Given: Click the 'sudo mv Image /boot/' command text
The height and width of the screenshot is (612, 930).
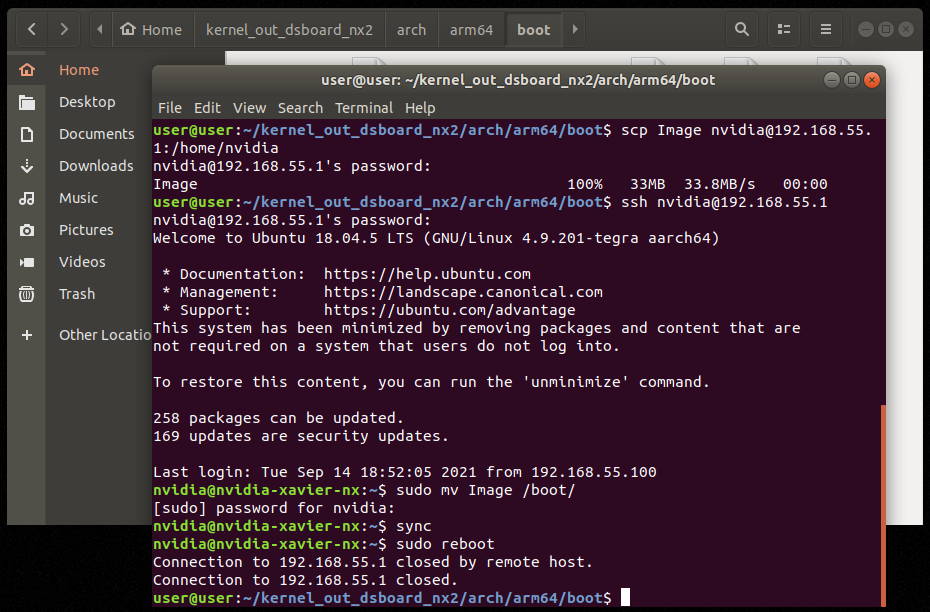Looking at the screenshot, I should (x=485, y=490).
